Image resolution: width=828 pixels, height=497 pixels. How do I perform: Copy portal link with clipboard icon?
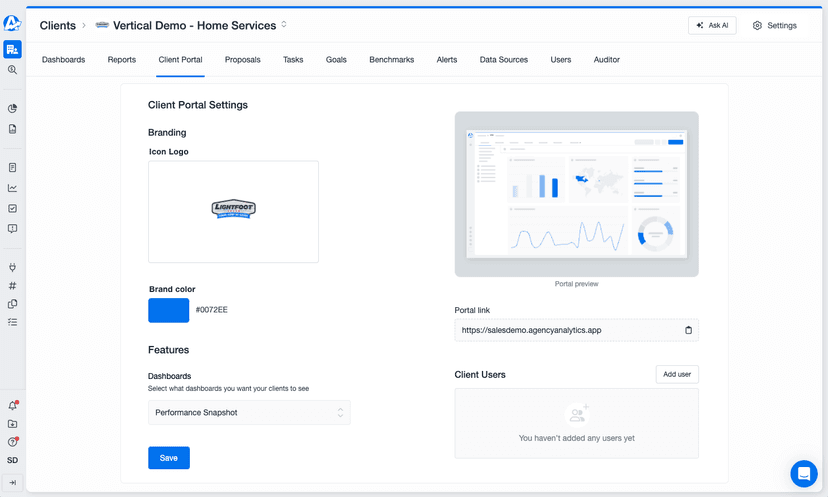tap(688, 330)
